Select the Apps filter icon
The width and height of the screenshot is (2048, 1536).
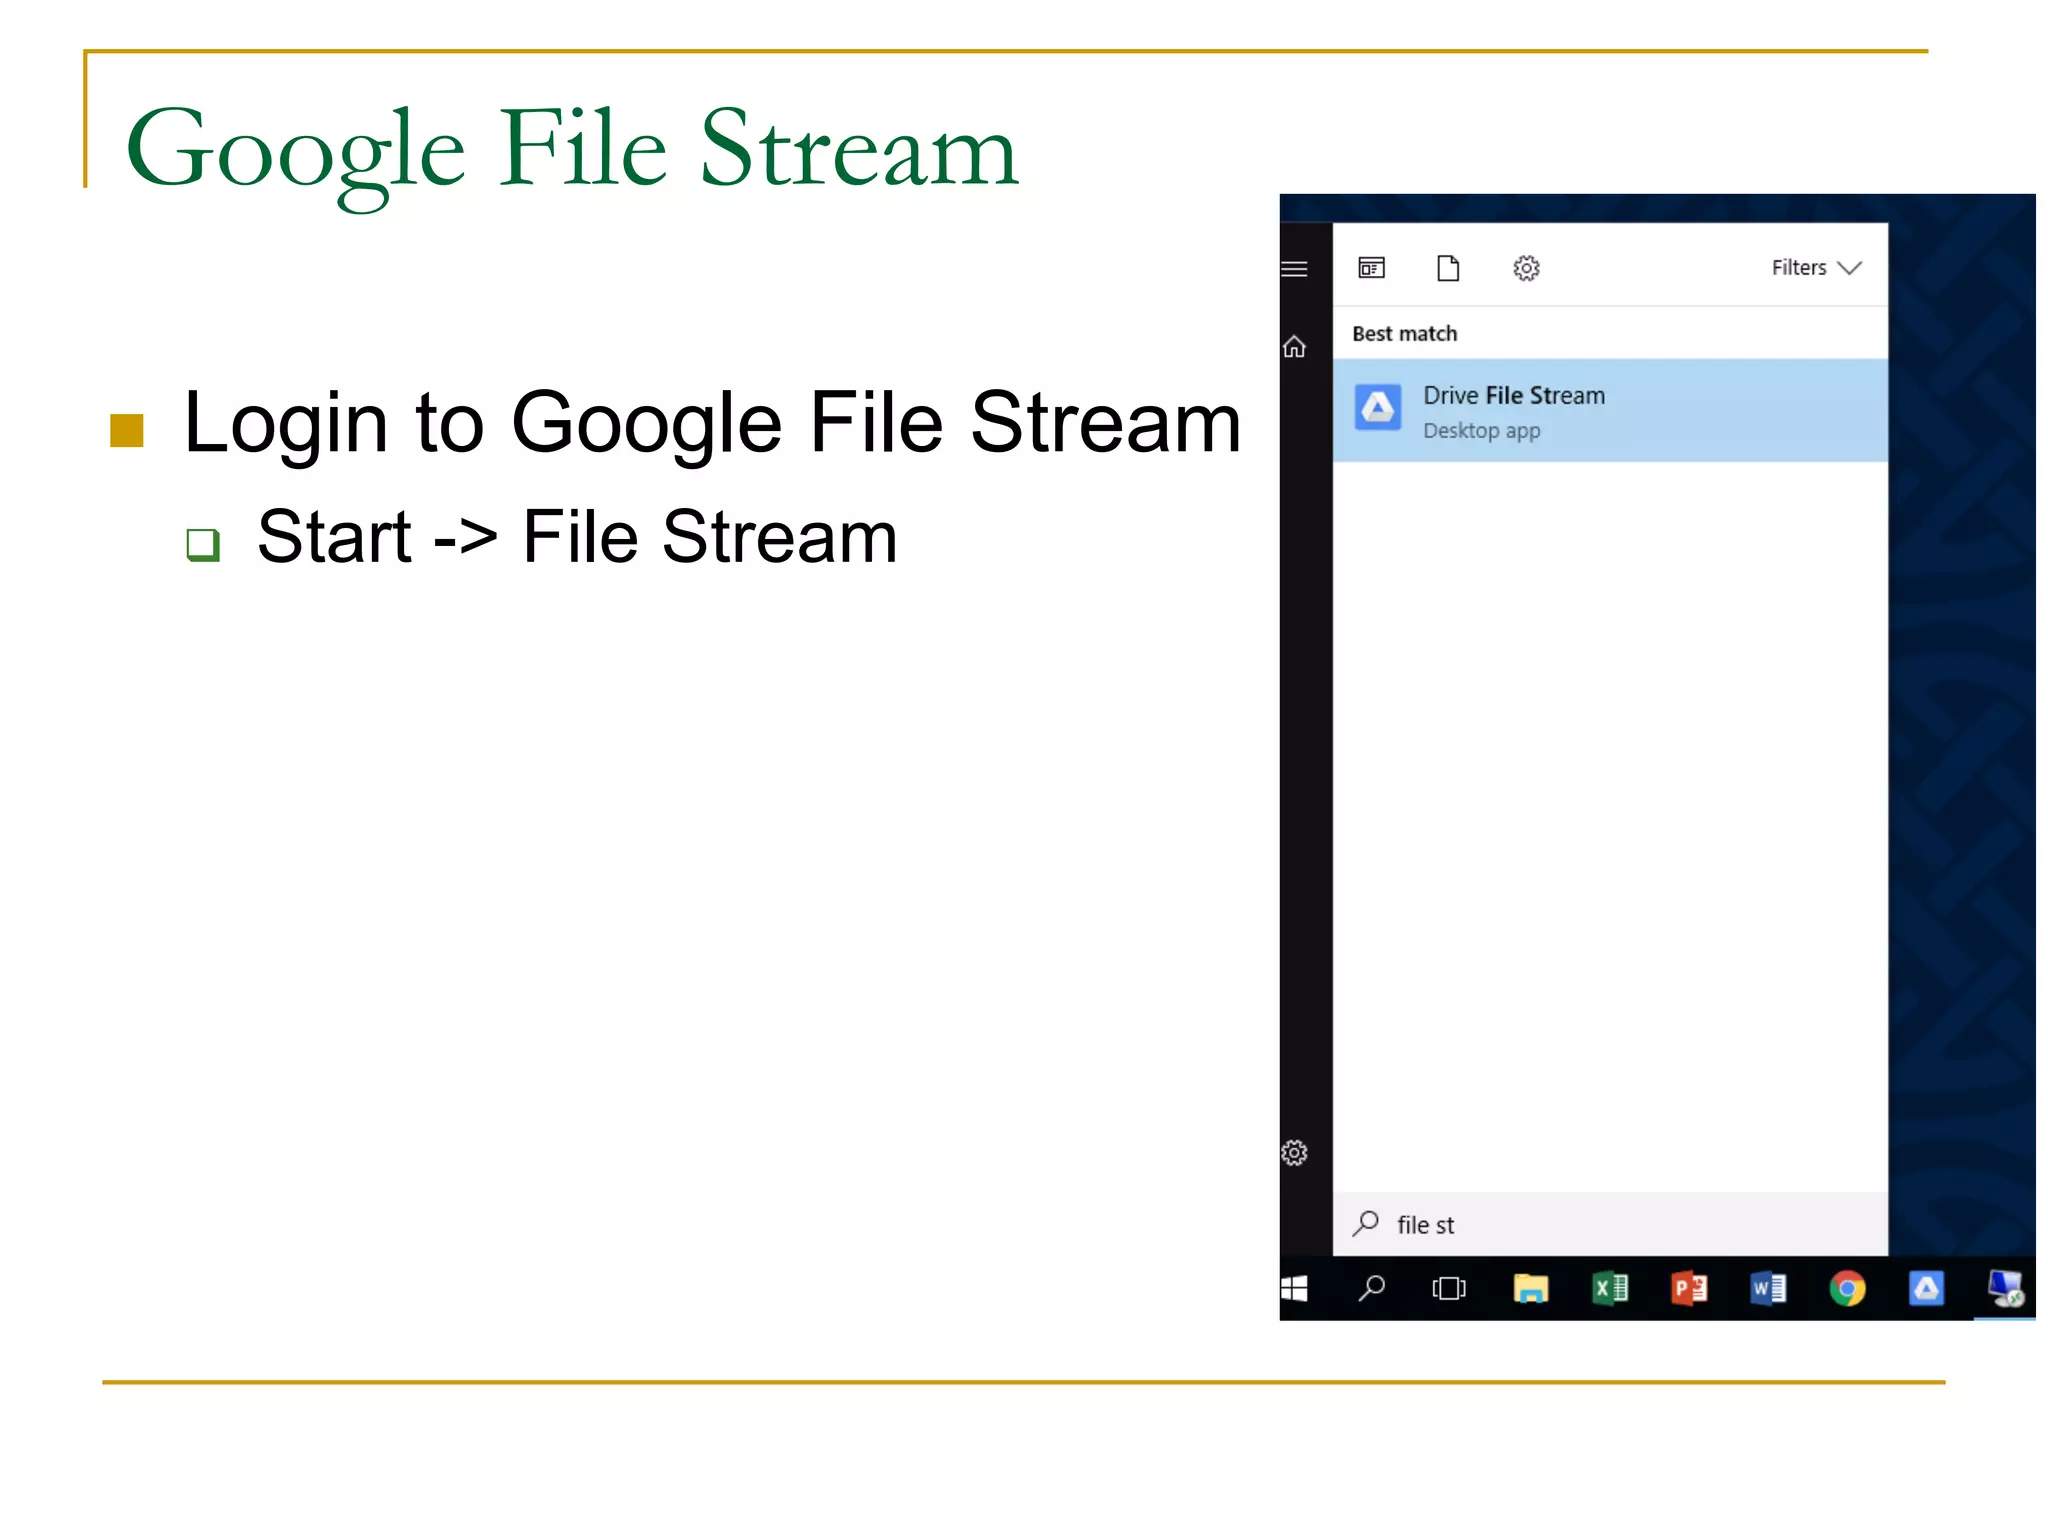(1372, 268)
